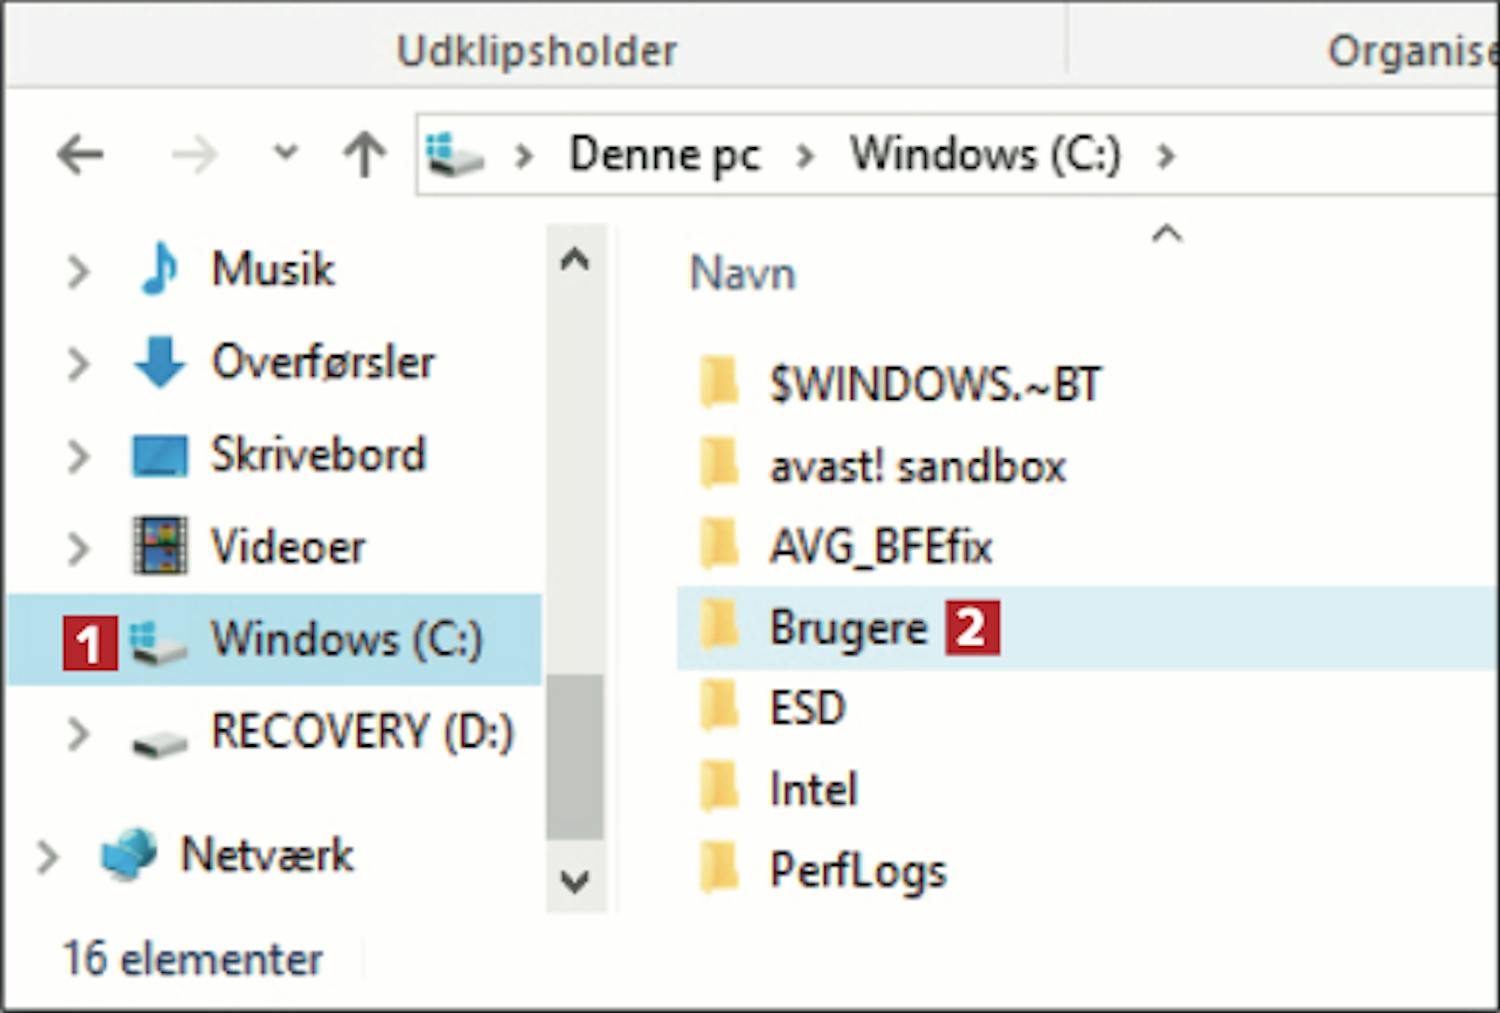Click the Overførsler download icon
Viewport: 1500px width, 1013px height.
point(159,362)
